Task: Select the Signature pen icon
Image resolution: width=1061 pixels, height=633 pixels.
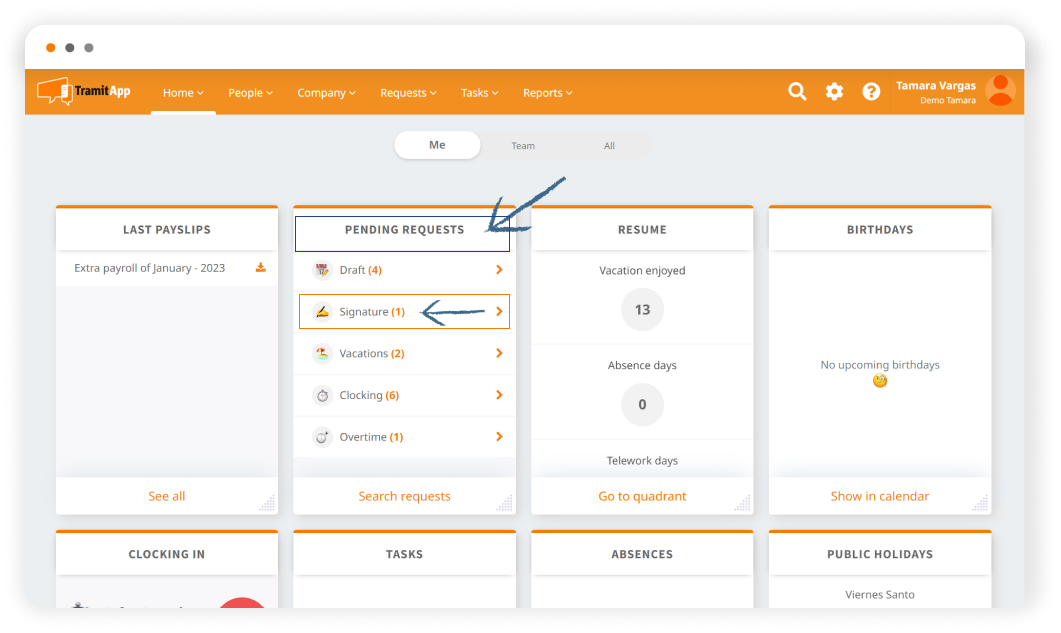Action: point(322,311)
